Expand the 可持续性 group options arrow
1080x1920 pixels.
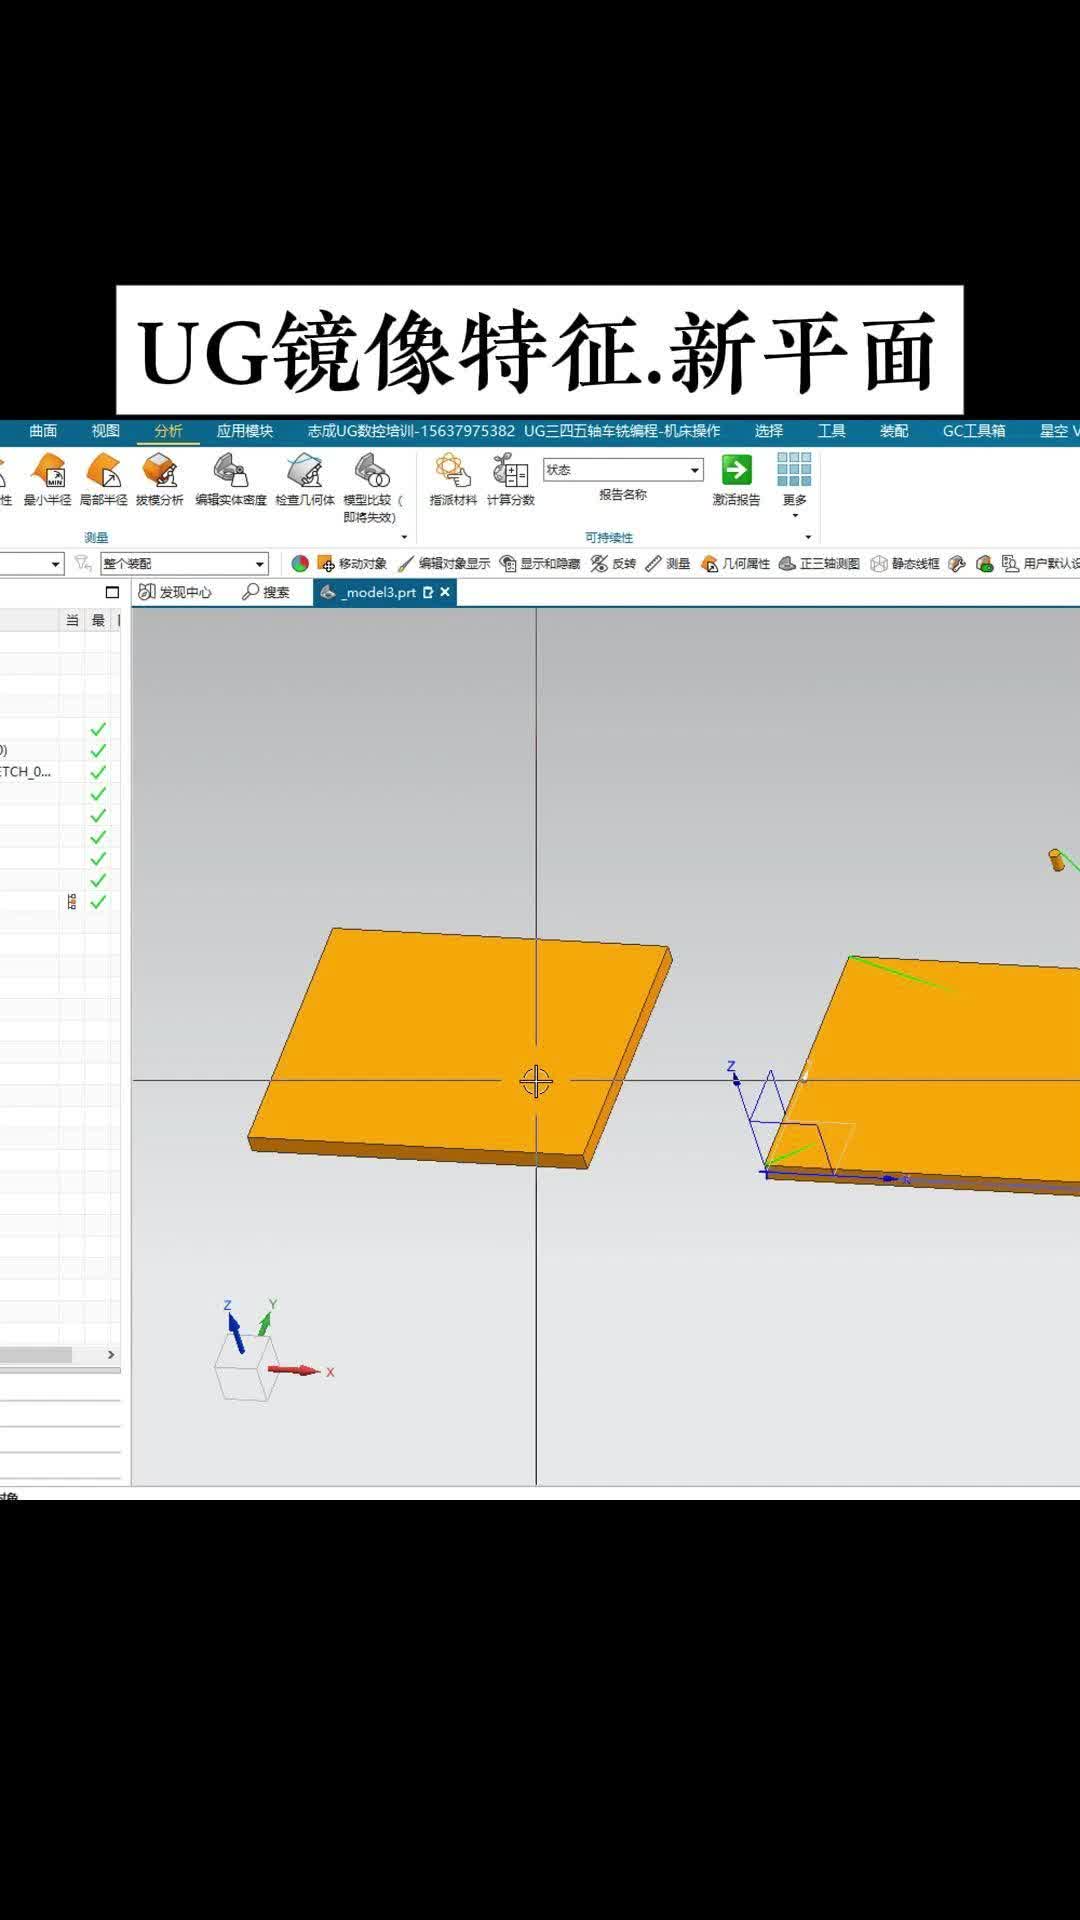(x=808, y=537)
